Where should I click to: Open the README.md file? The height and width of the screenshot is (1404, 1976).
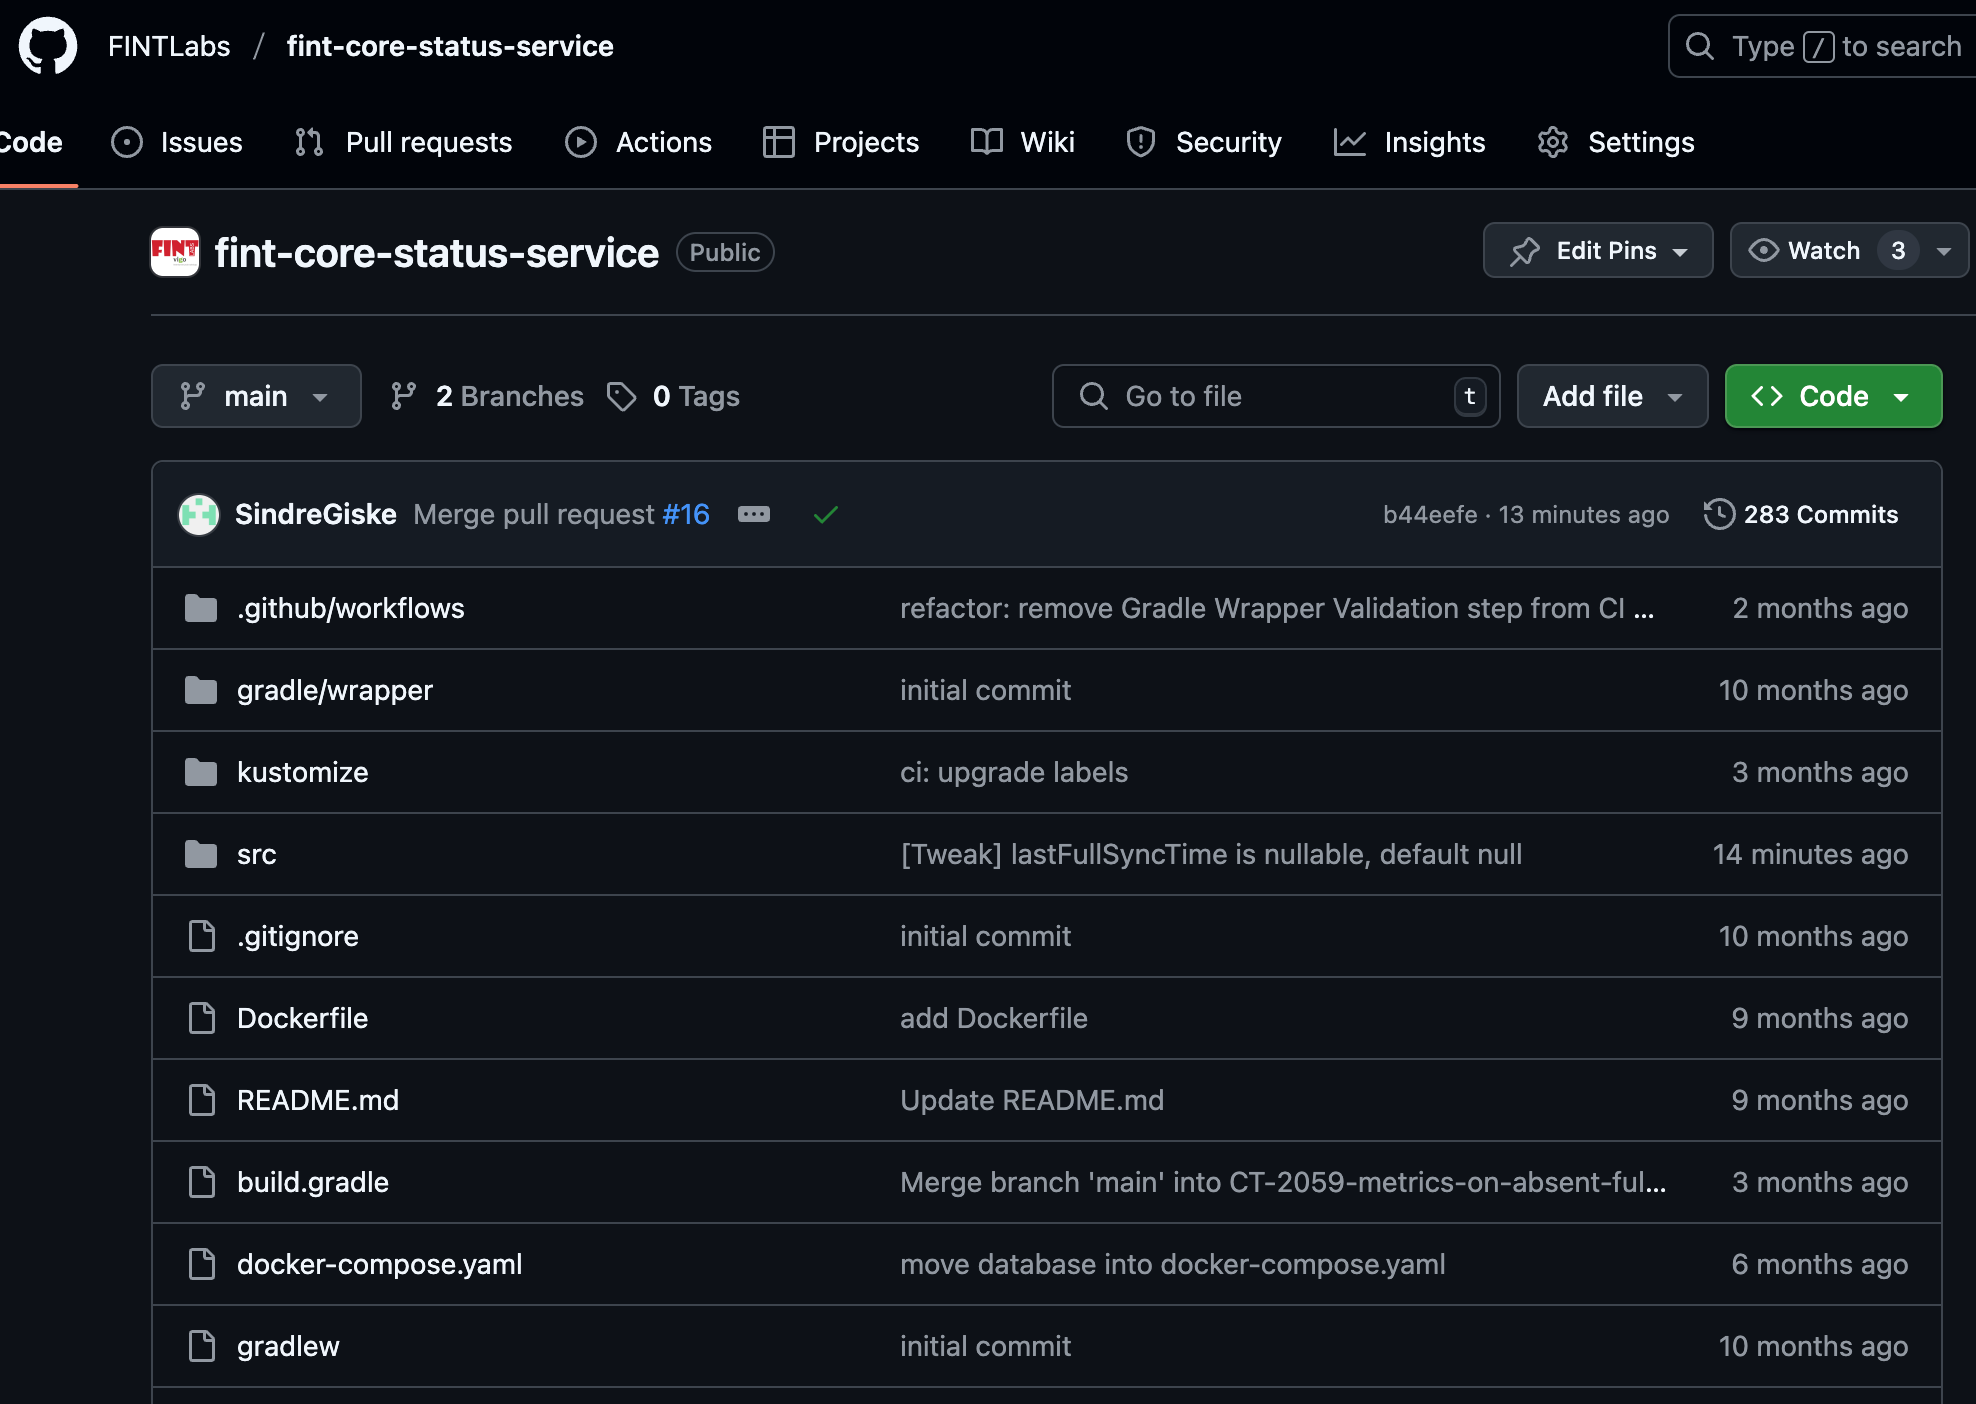(317, 1100)
